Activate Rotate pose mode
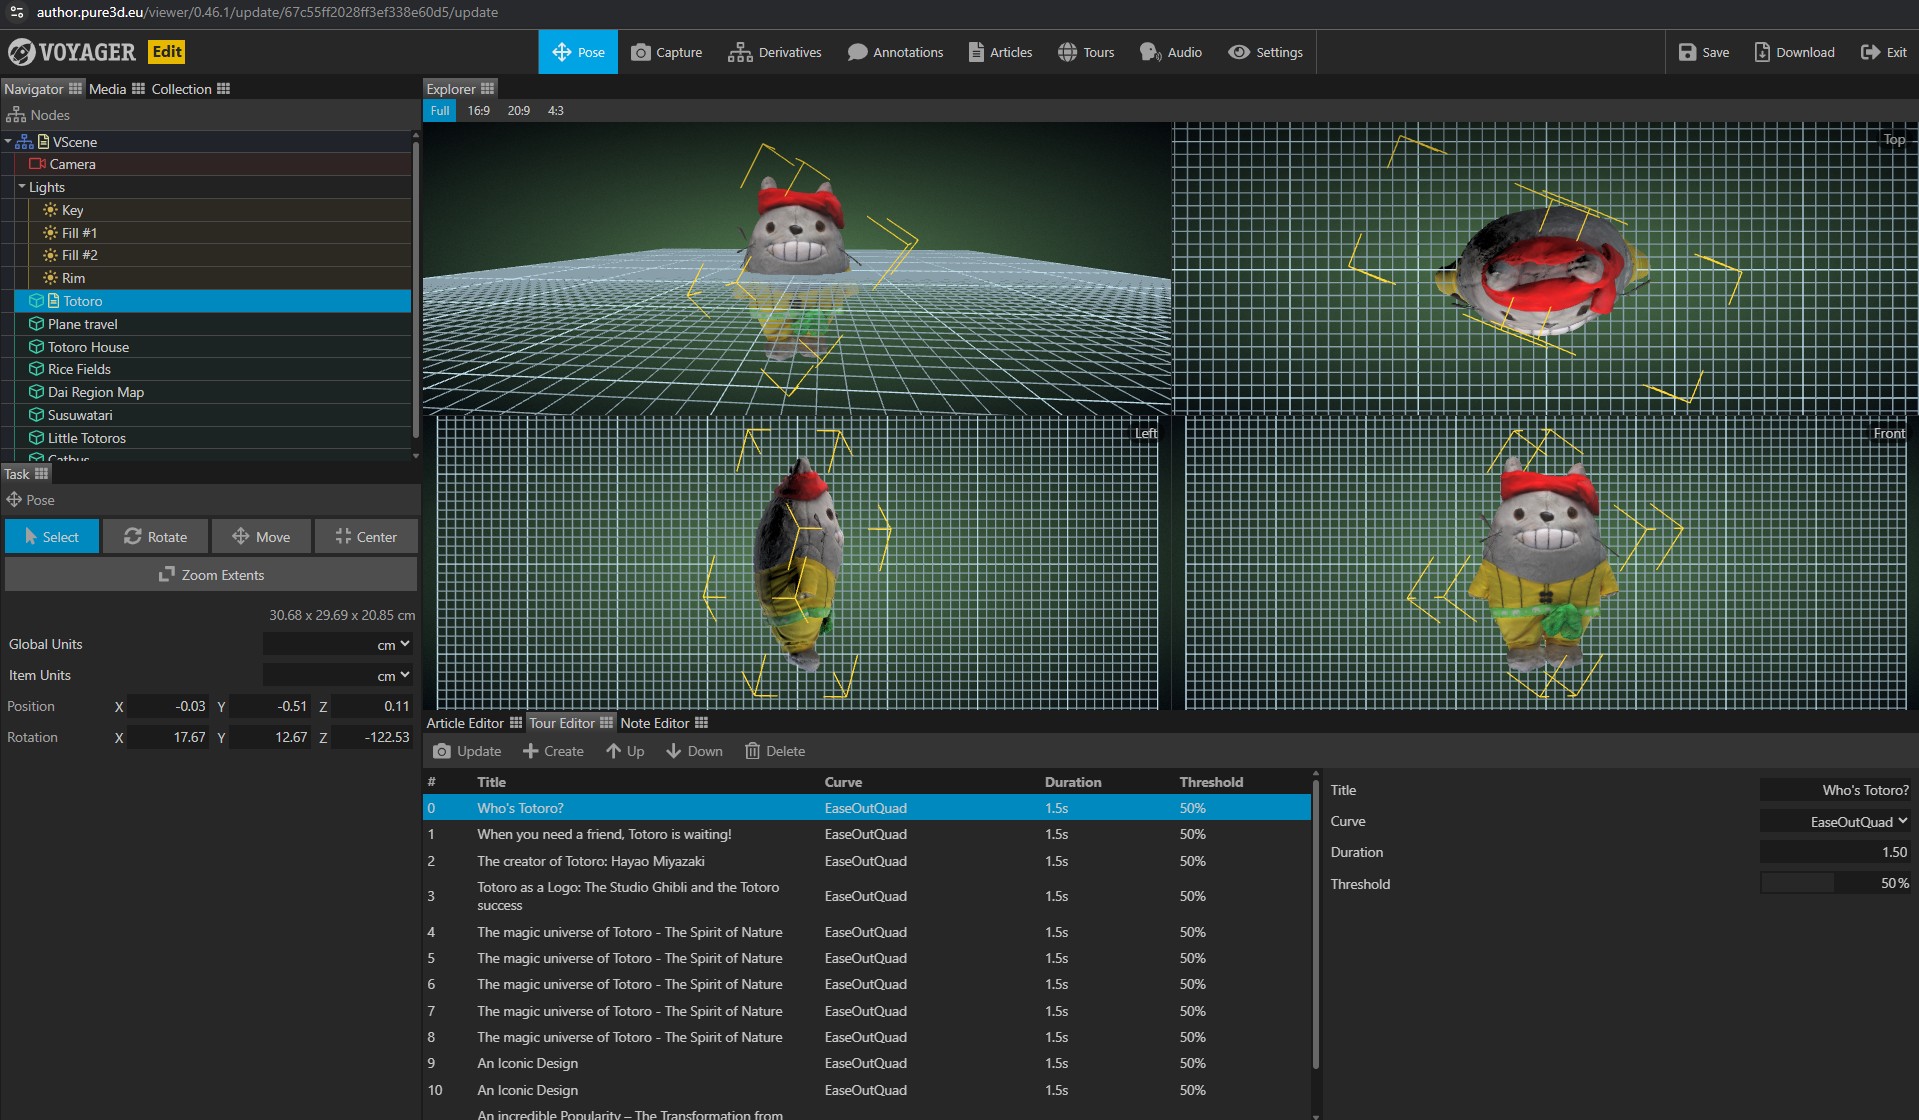 pyautogui.click(x=156, y=537)
